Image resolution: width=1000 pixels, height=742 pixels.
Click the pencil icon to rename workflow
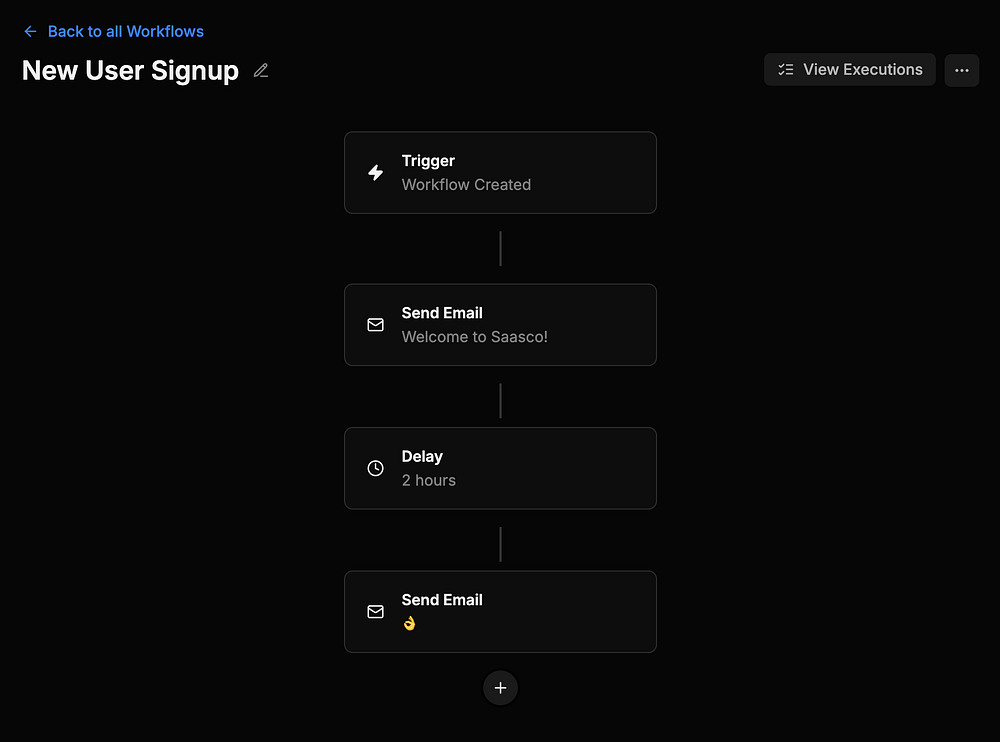(261, 70)
